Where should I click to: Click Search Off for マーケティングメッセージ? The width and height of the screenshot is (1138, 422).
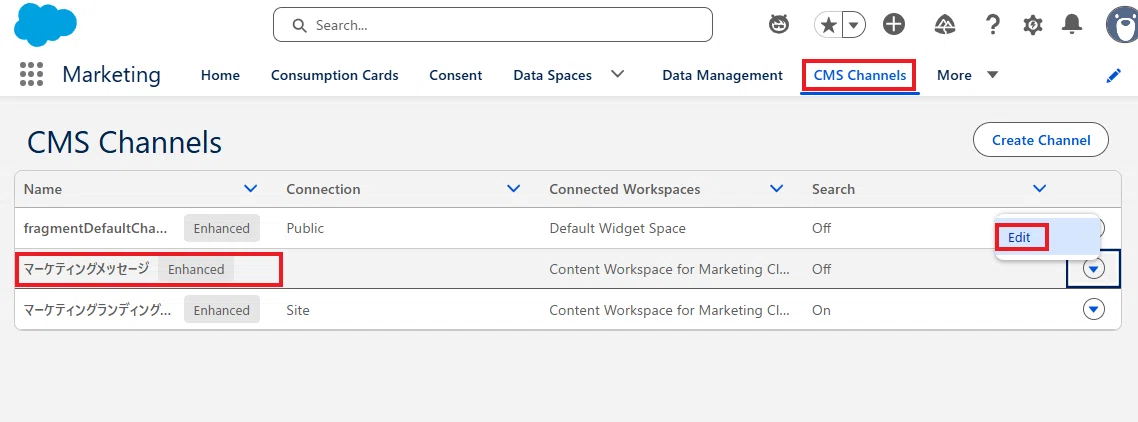821,269
